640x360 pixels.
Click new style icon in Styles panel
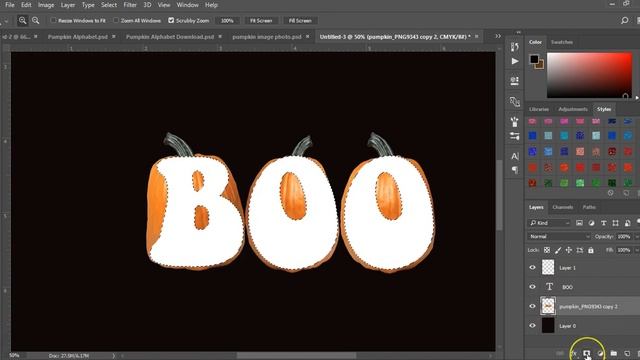click(626, 193)
